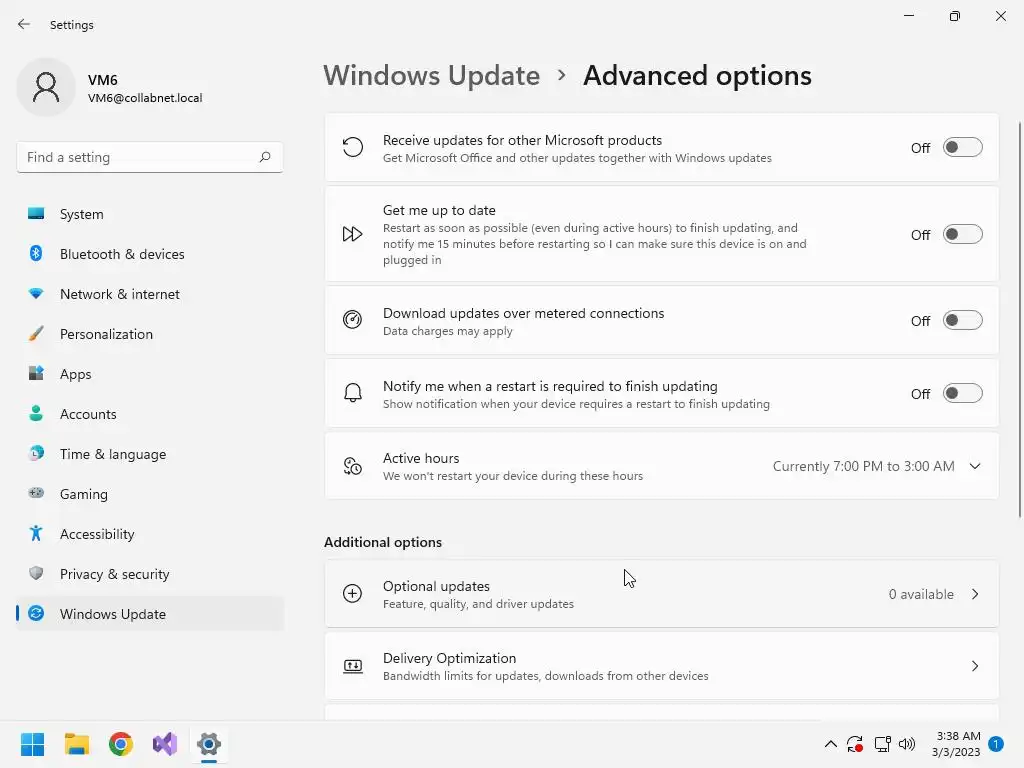Open Network & internet settings
This screenshot has height=768, width=1024.
click(x=150, y=294)
